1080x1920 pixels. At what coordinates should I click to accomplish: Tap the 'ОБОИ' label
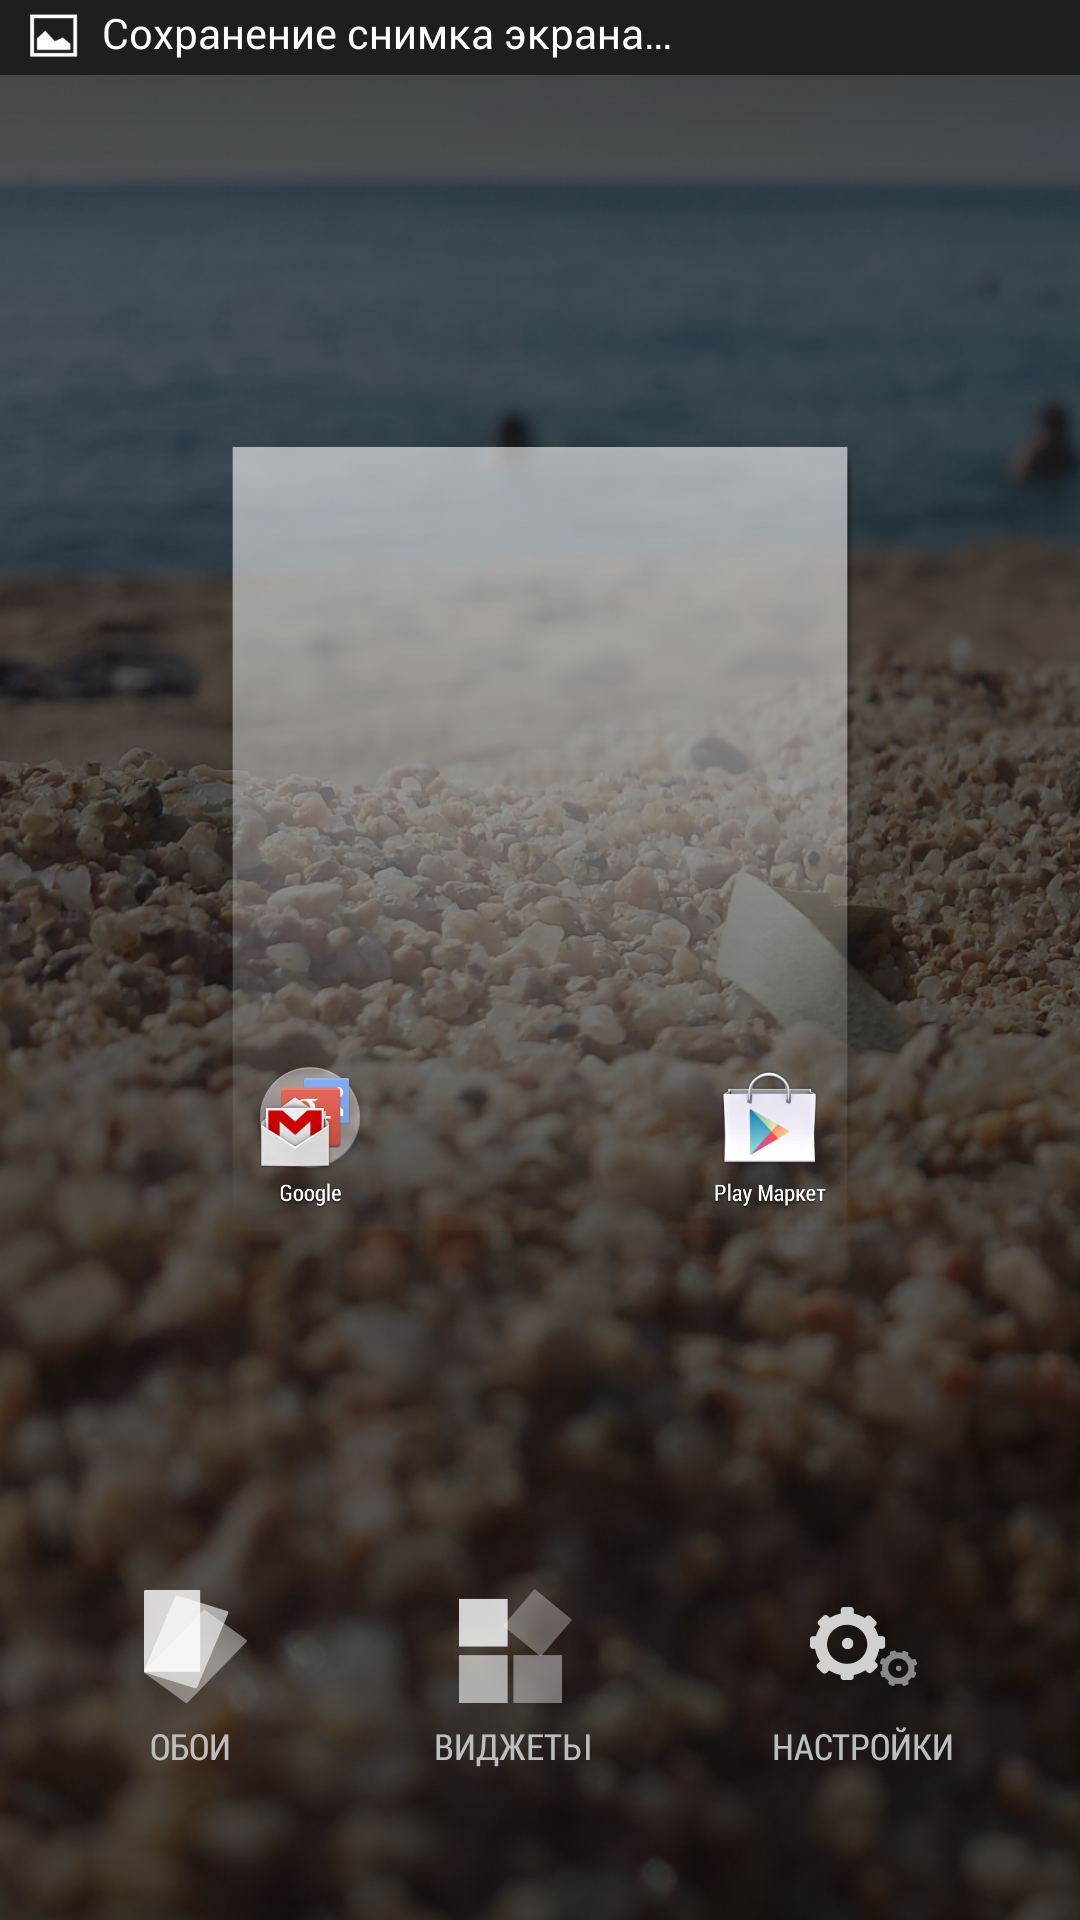click(x=190, y=1748)
